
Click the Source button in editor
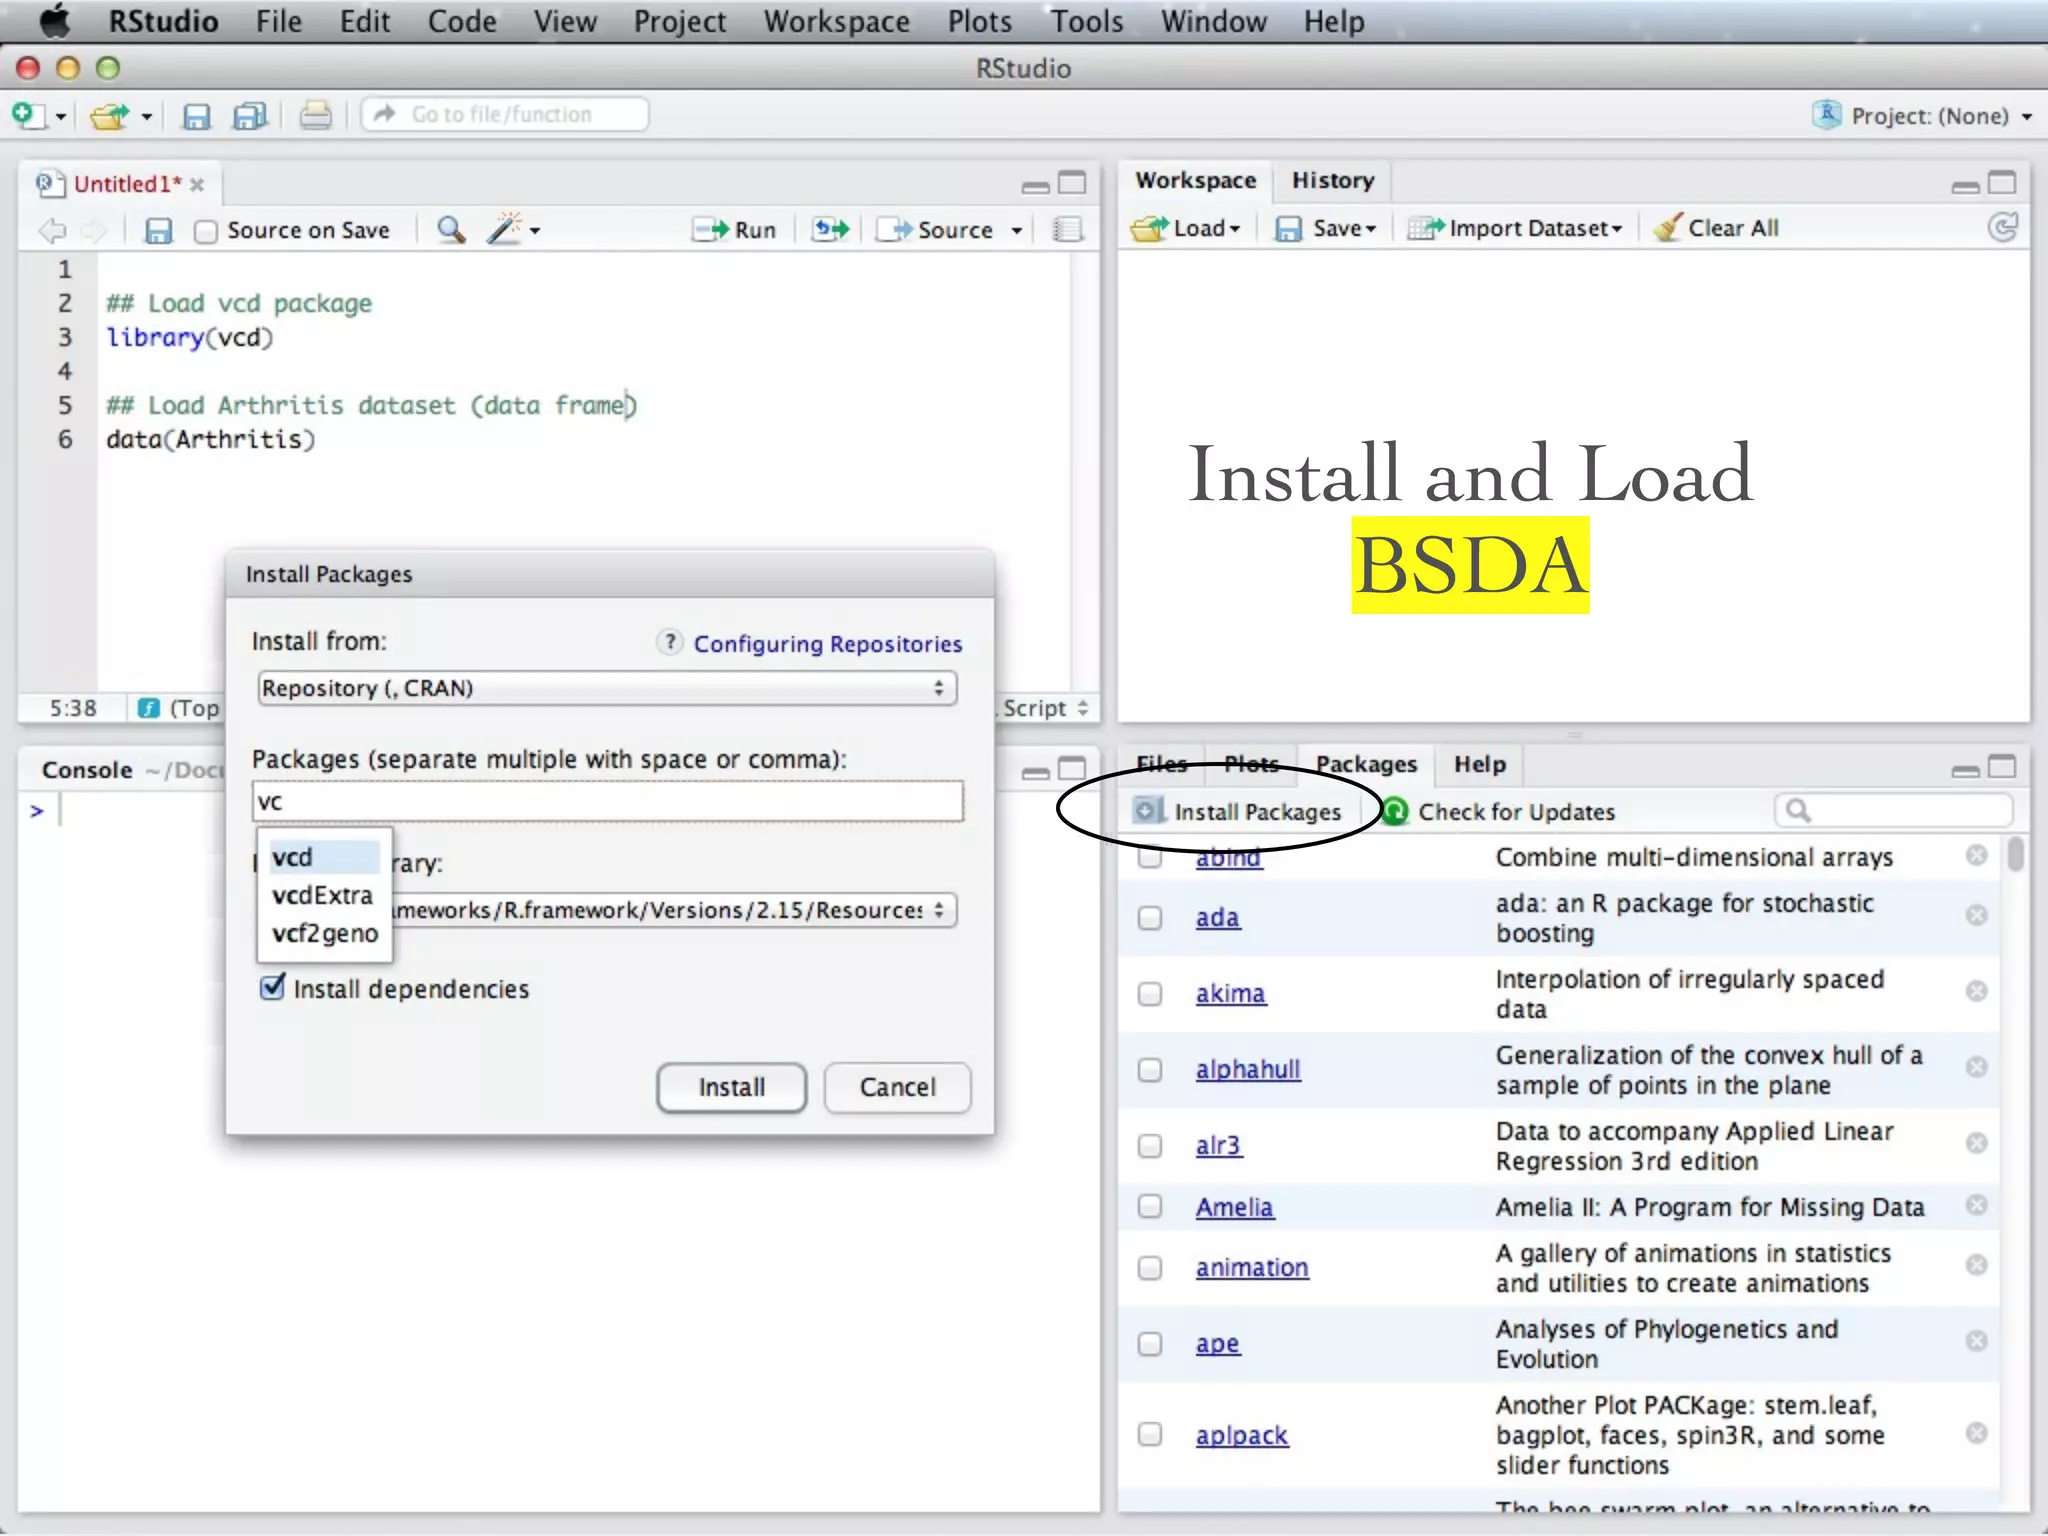pos(936,230)
